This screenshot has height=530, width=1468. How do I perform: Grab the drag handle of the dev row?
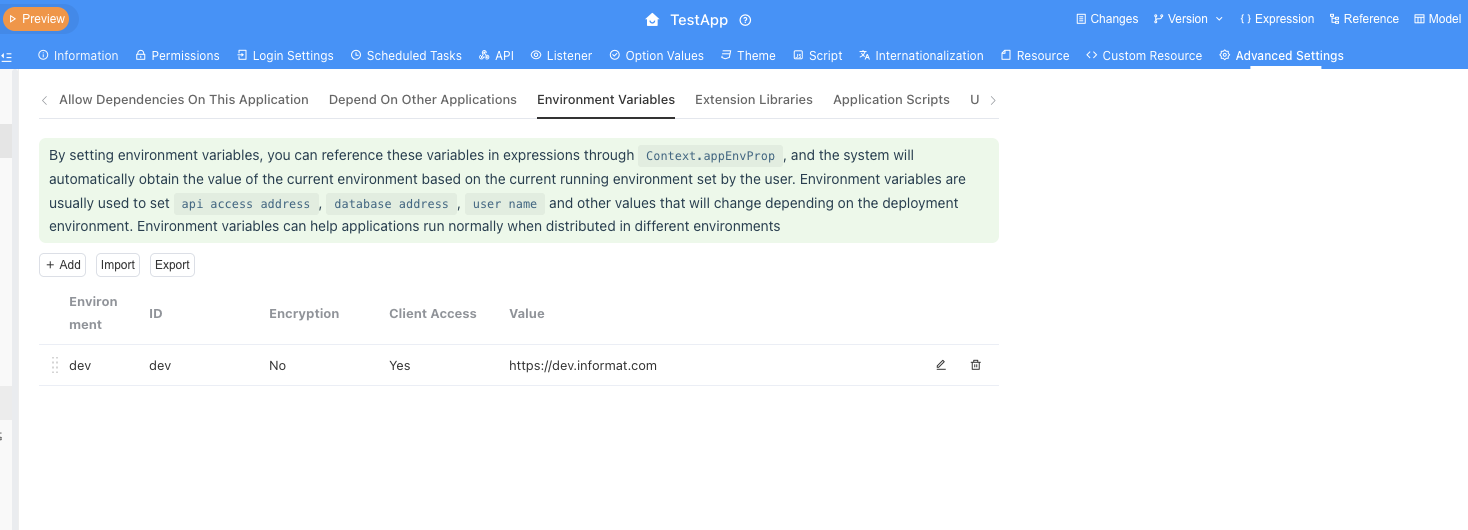pyautogui.click(x=55, y=366)
